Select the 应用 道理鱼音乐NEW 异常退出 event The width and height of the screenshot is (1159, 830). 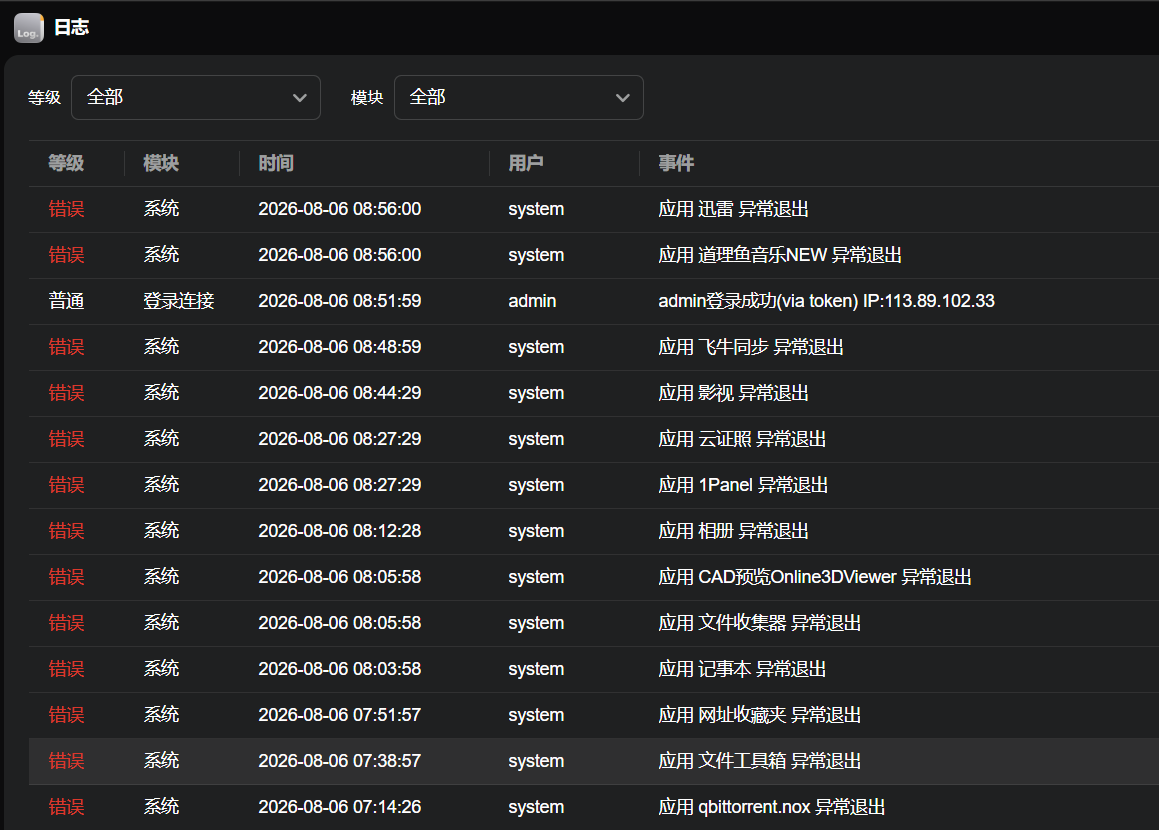coord(780,255)
